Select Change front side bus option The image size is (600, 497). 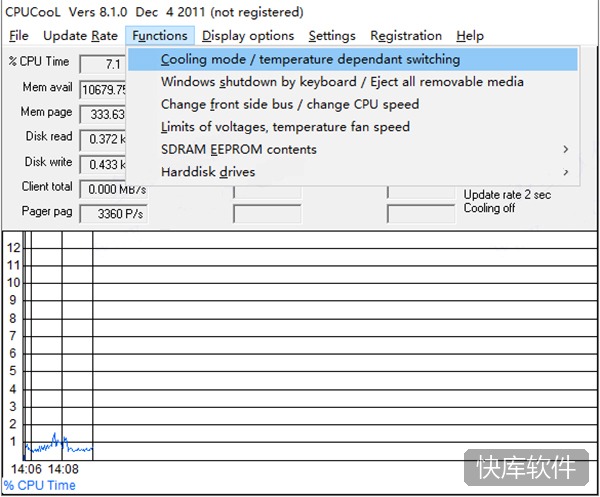click(x=352, y=104)
